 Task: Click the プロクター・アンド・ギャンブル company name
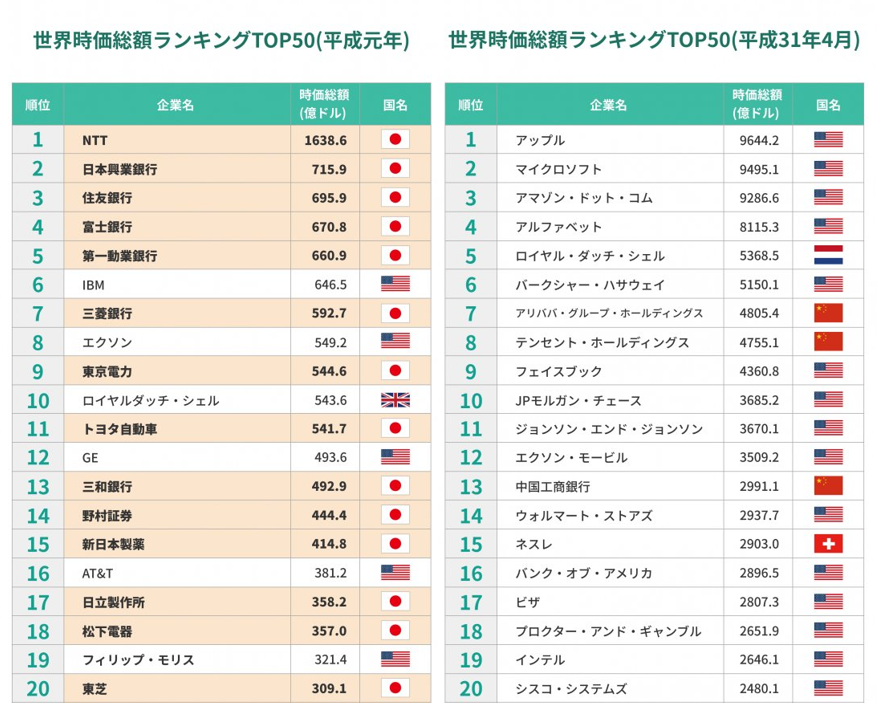tap(608, 631)
